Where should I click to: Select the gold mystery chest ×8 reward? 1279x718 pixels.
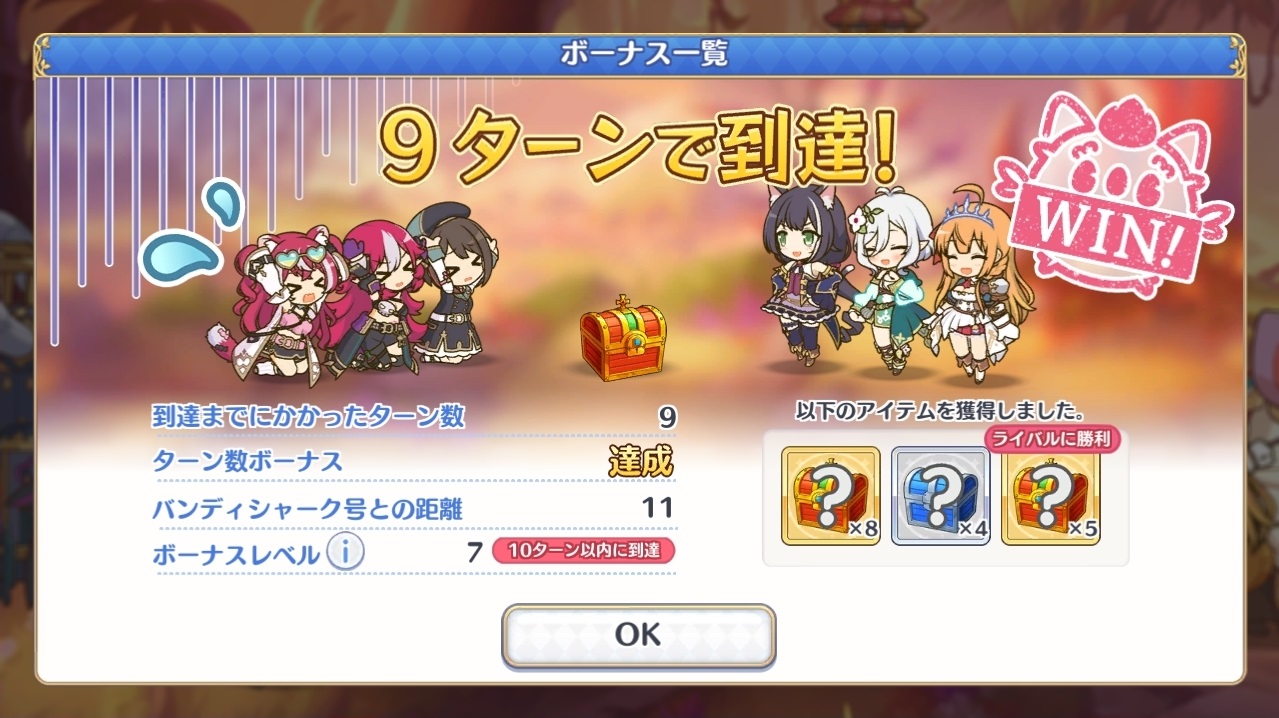pos(830,495)
